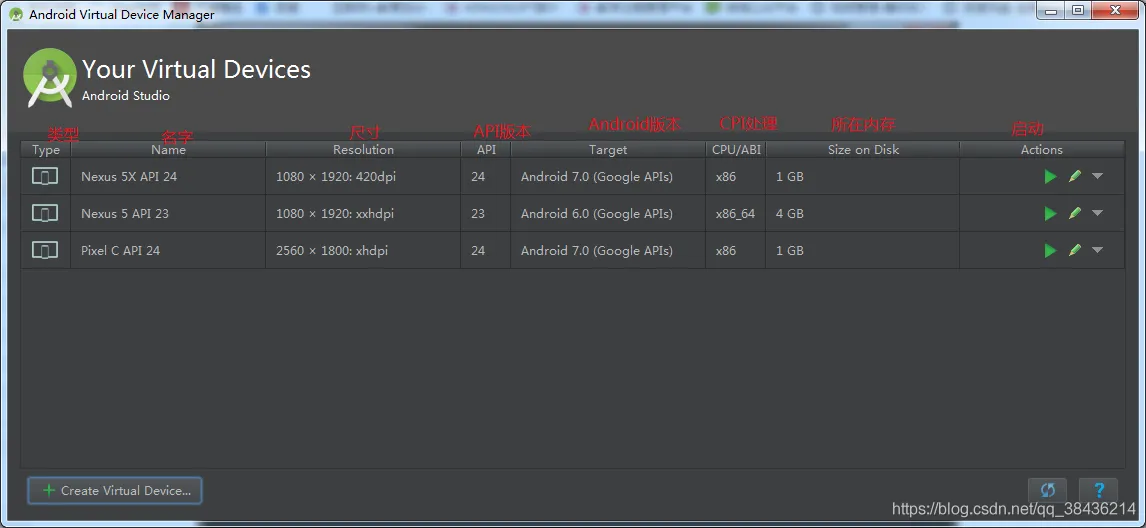Open more actions for Nexus 5 API 23
The image size is (1146, 528).
coord(1097,213)
